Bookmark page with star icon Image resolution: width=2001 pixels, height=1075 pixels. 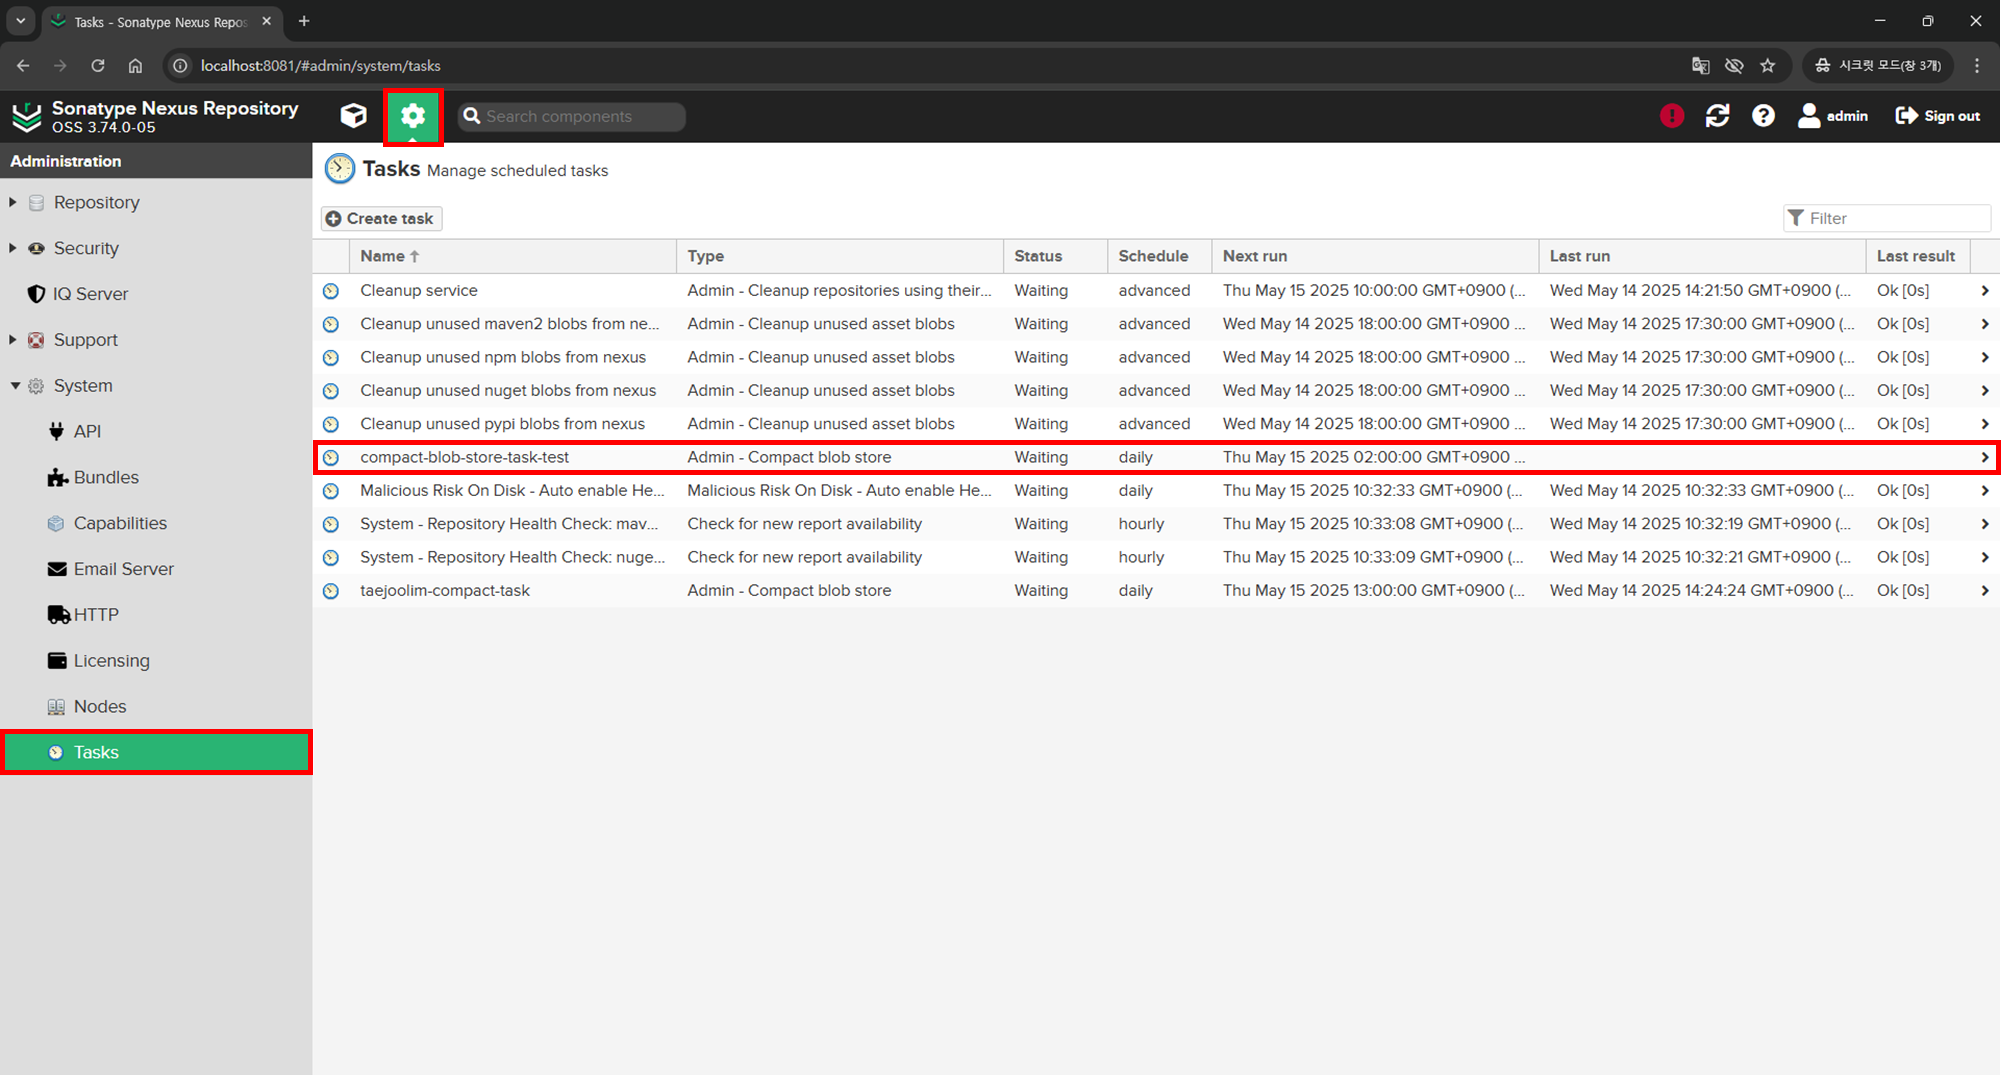tap(1768, 66)
